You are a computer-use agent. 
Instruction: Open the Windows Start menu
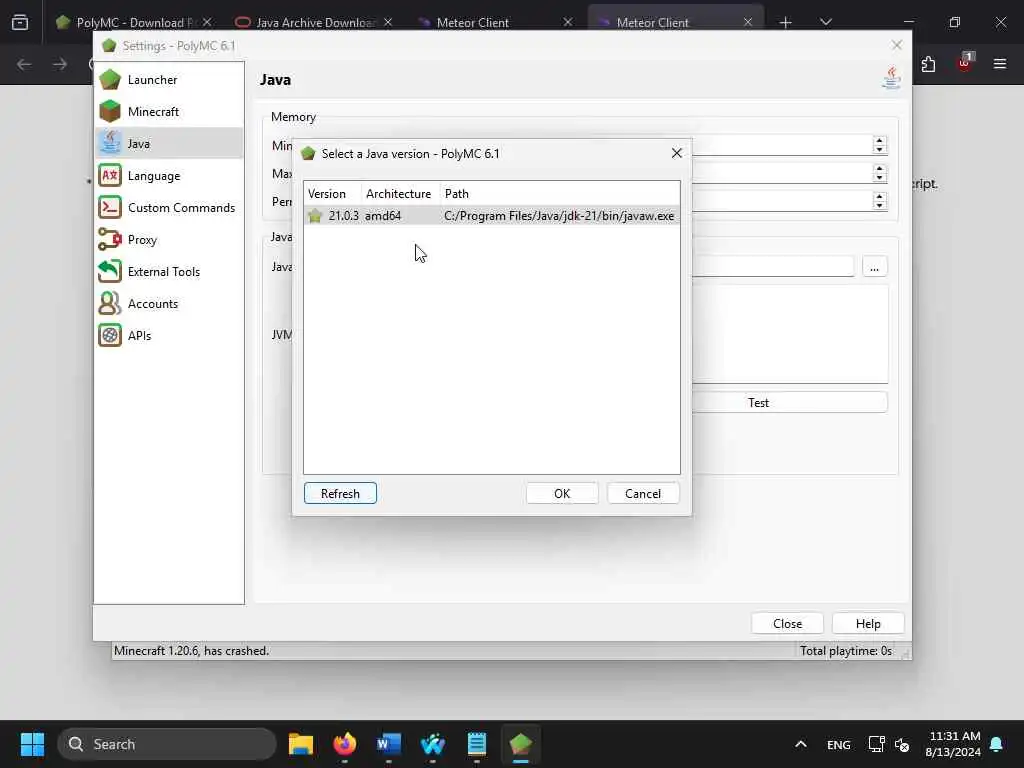coord(32,744)
